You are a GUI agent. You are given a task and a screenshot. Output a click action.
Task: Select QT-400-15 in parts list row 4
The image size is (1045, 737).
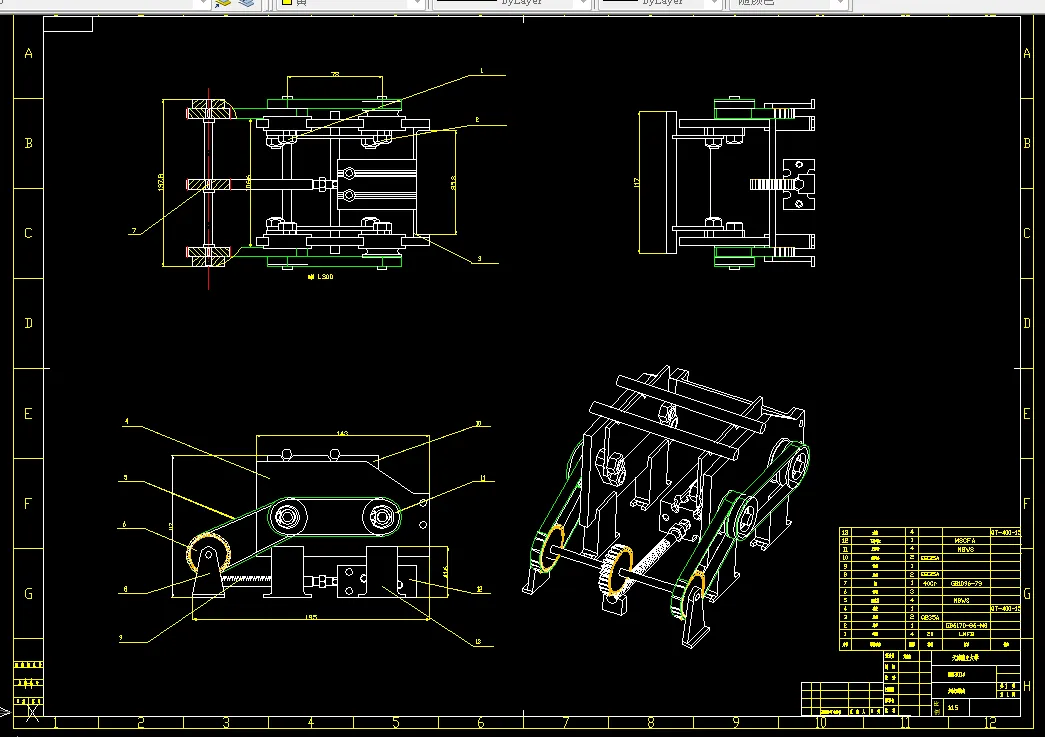point(1005,608)
